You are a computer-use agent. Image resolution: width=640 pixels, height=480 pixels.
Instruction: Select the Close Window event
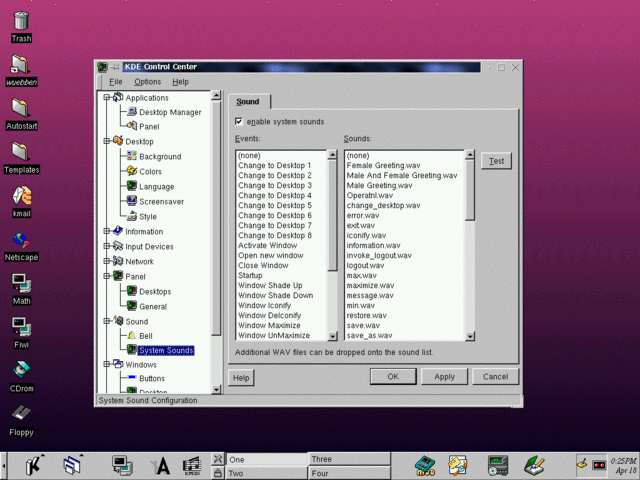pos(263,265)
